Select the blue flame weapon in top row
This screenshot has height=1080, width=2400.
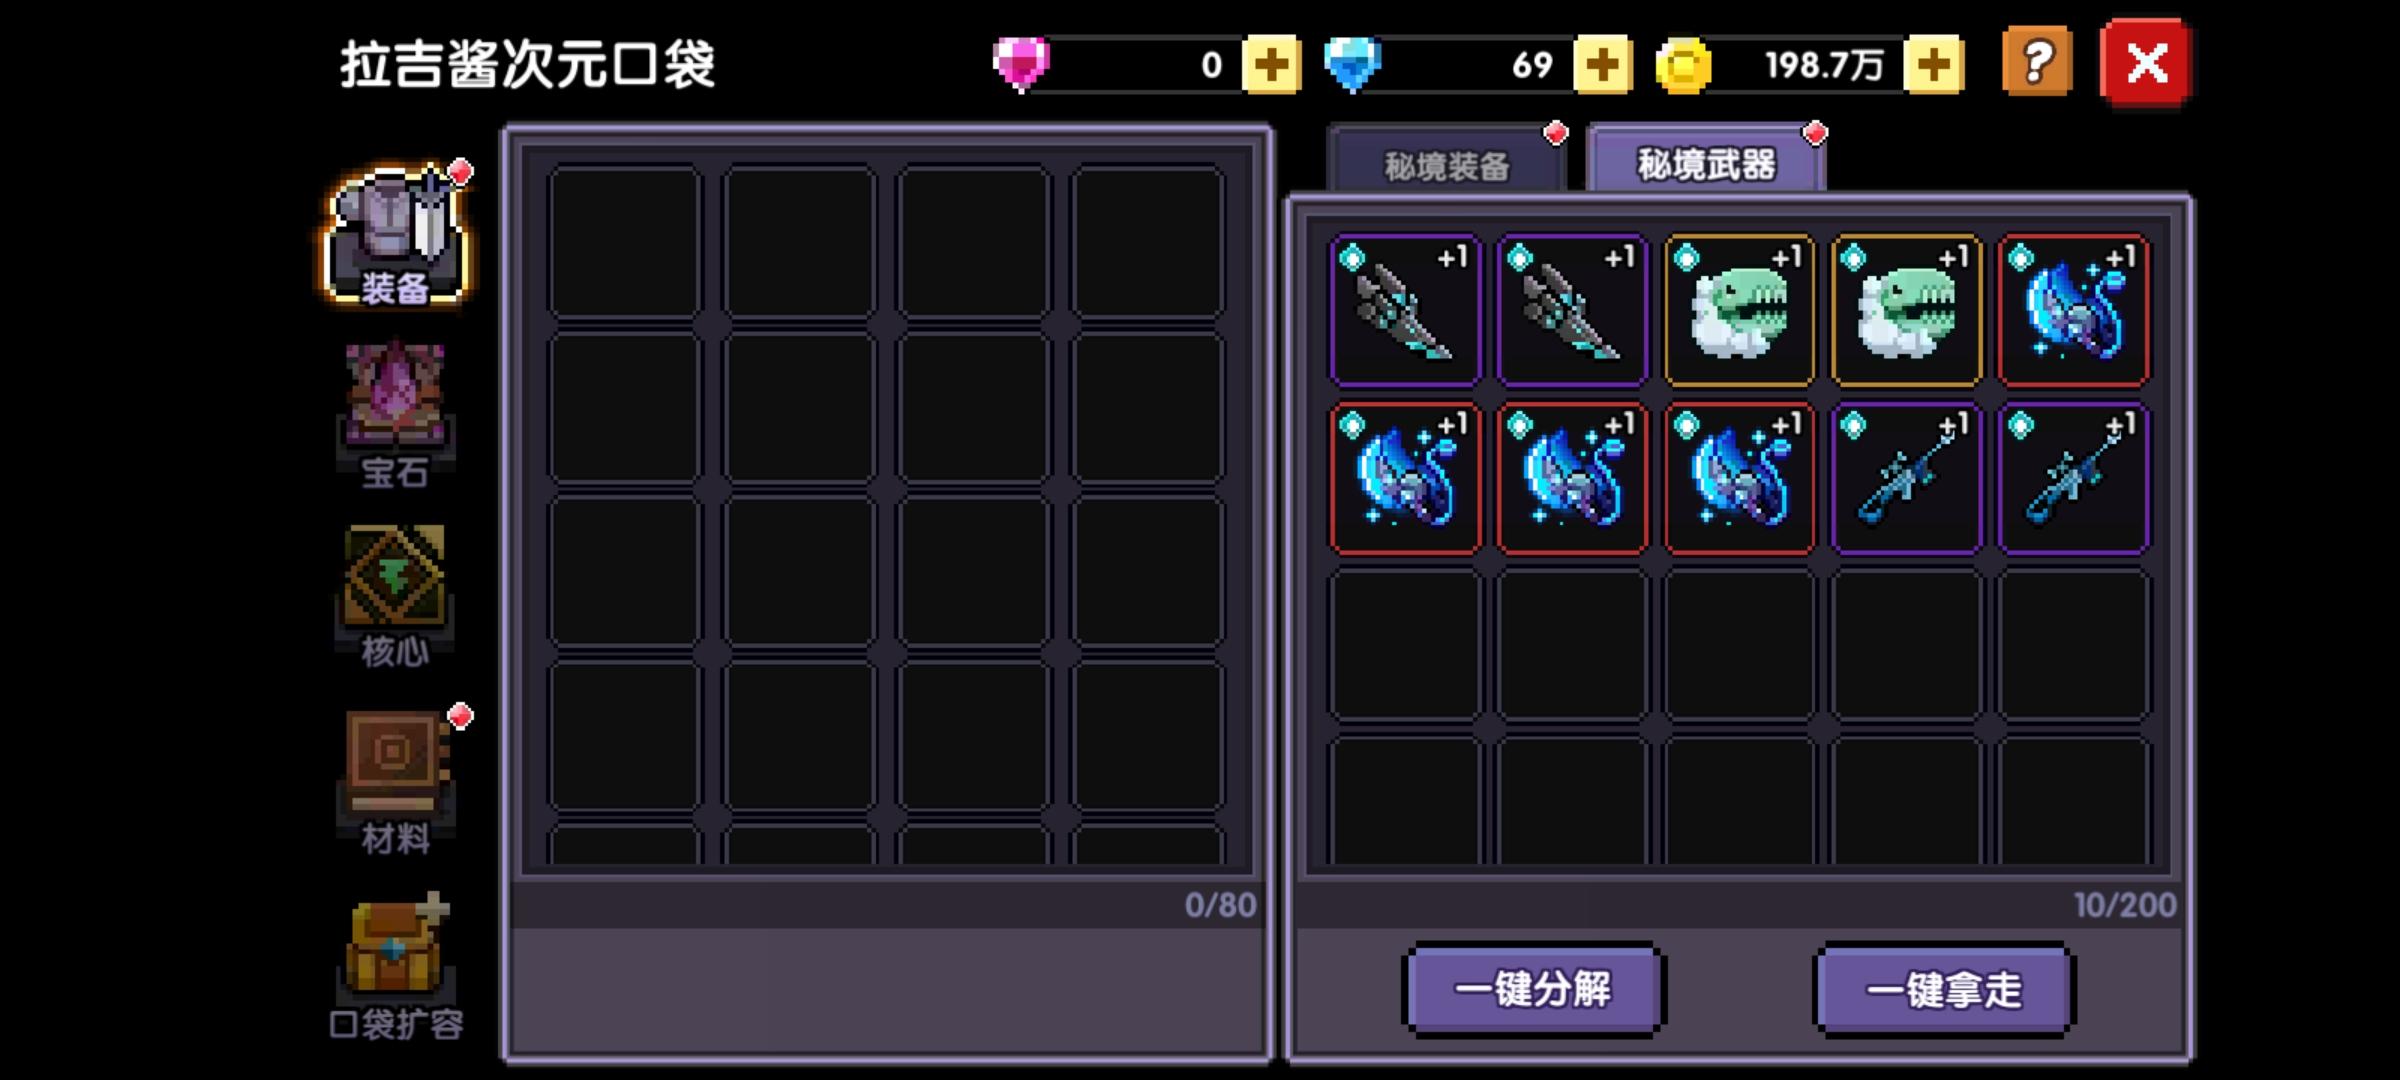tap(2073, 310)
